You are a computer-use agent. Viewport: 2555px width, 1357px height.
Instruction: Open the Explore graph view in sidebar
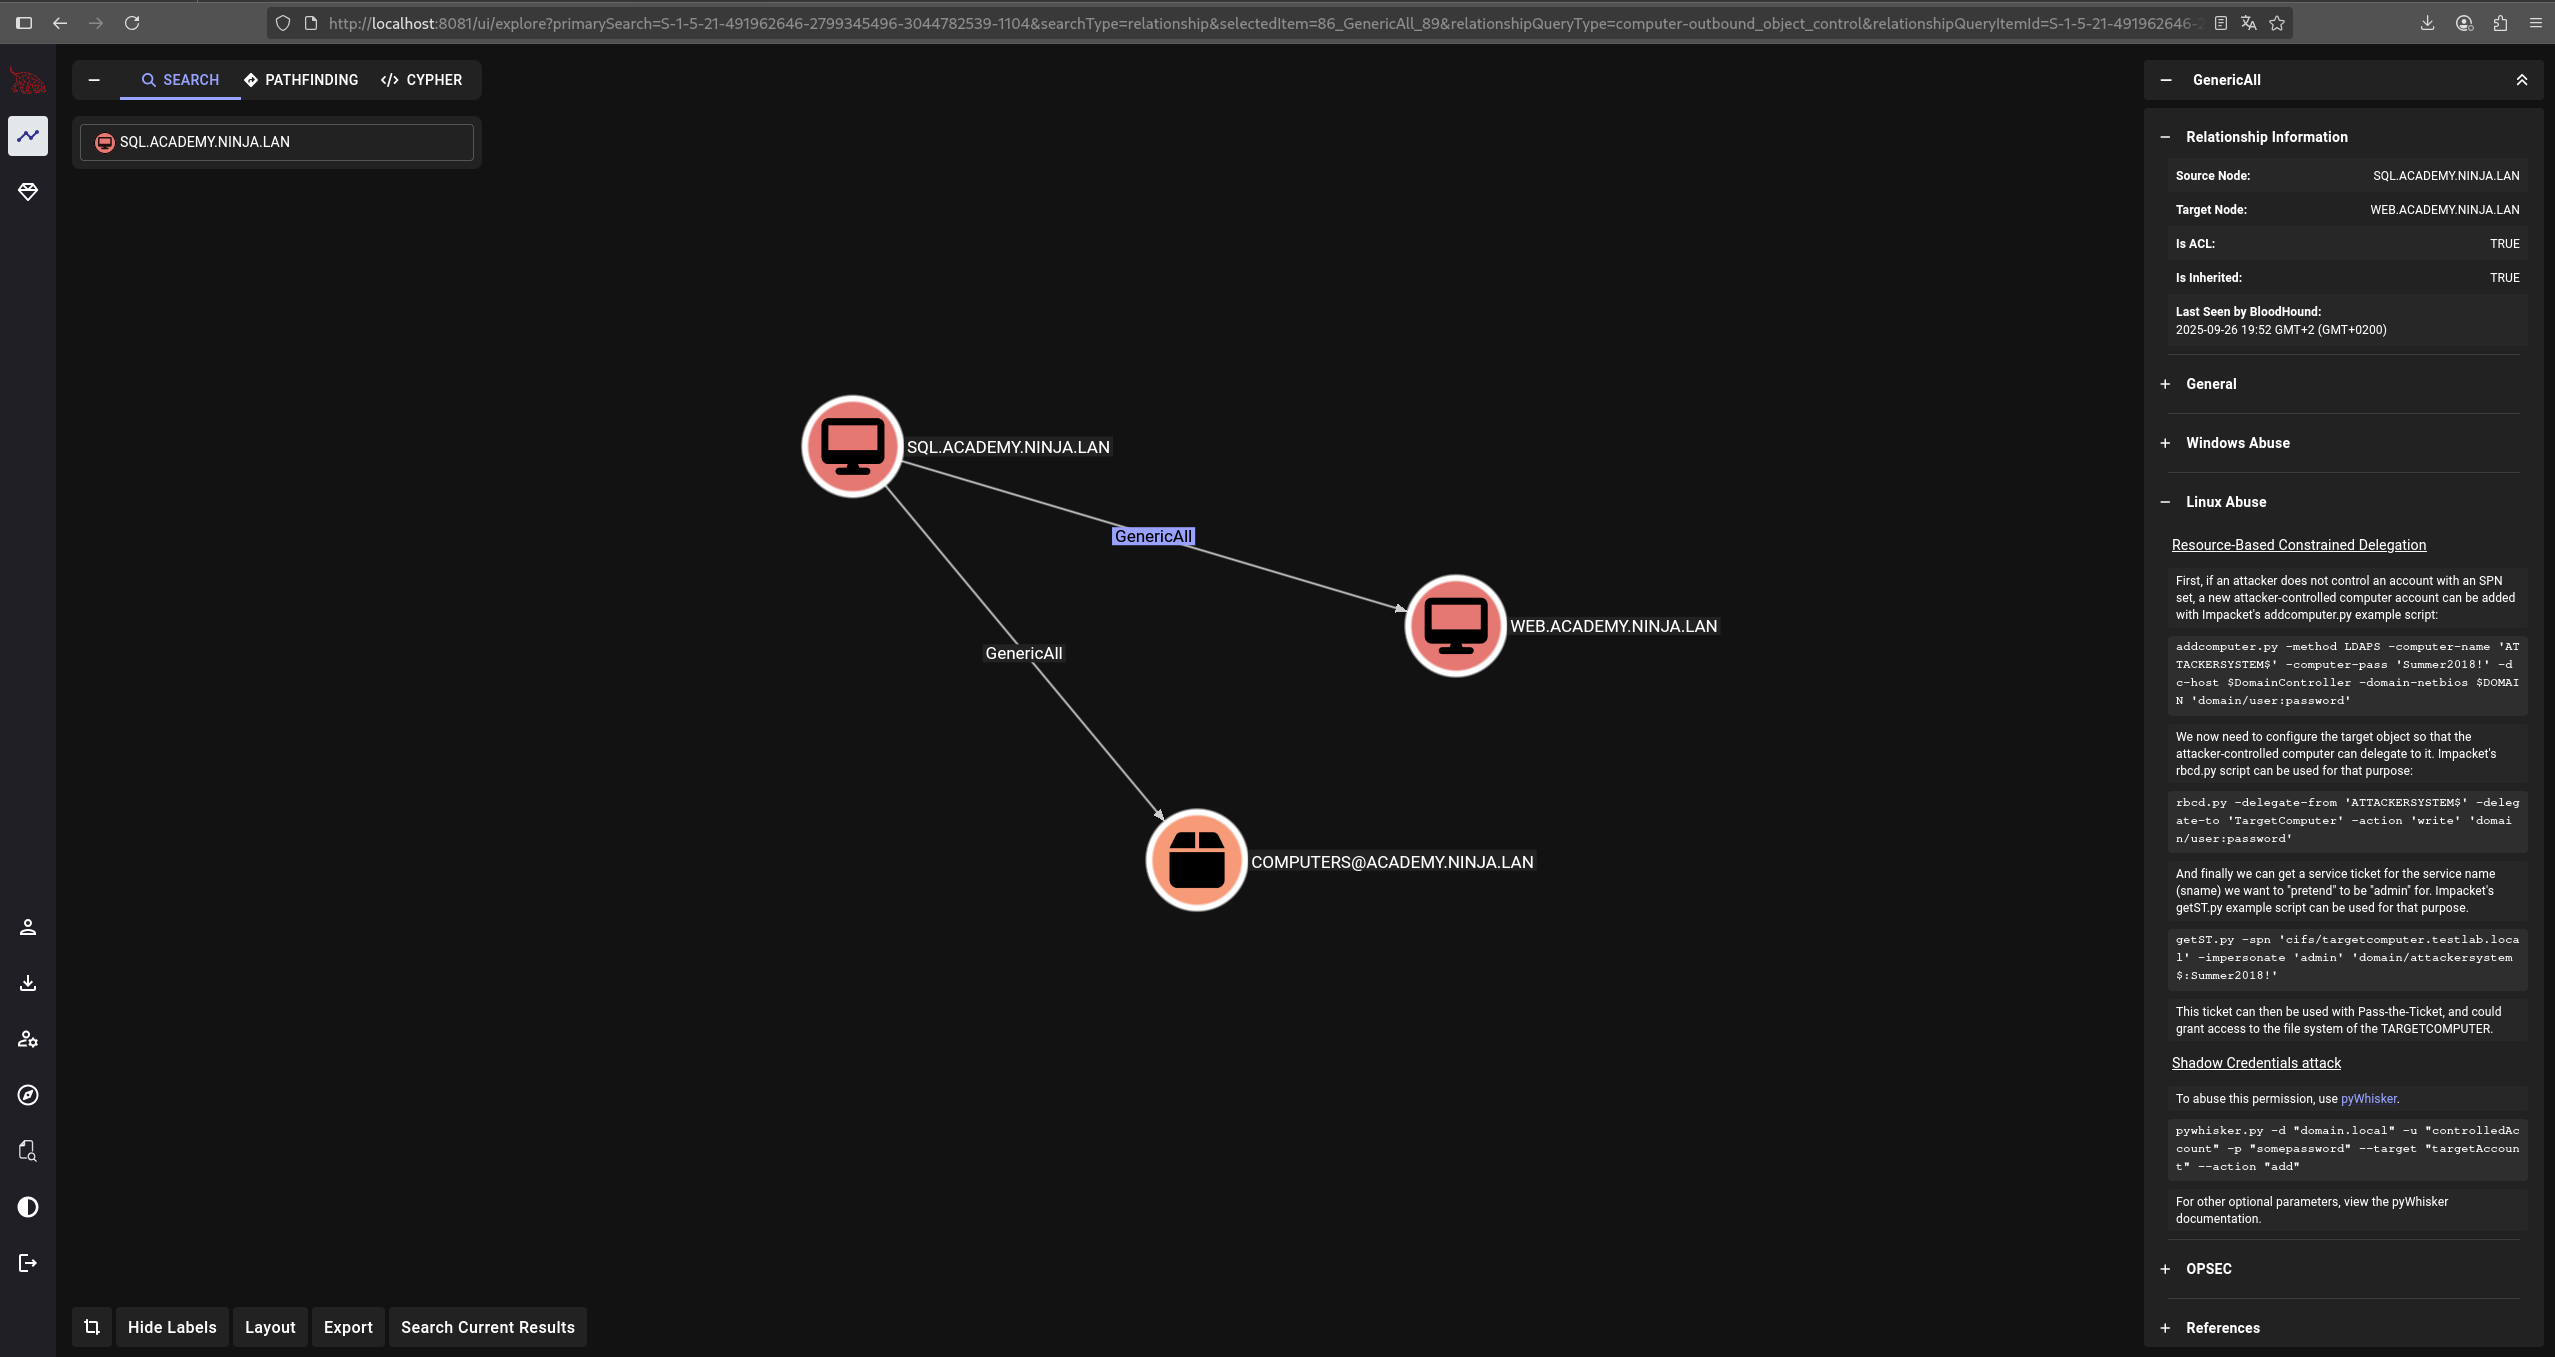[x=28, y=136]
